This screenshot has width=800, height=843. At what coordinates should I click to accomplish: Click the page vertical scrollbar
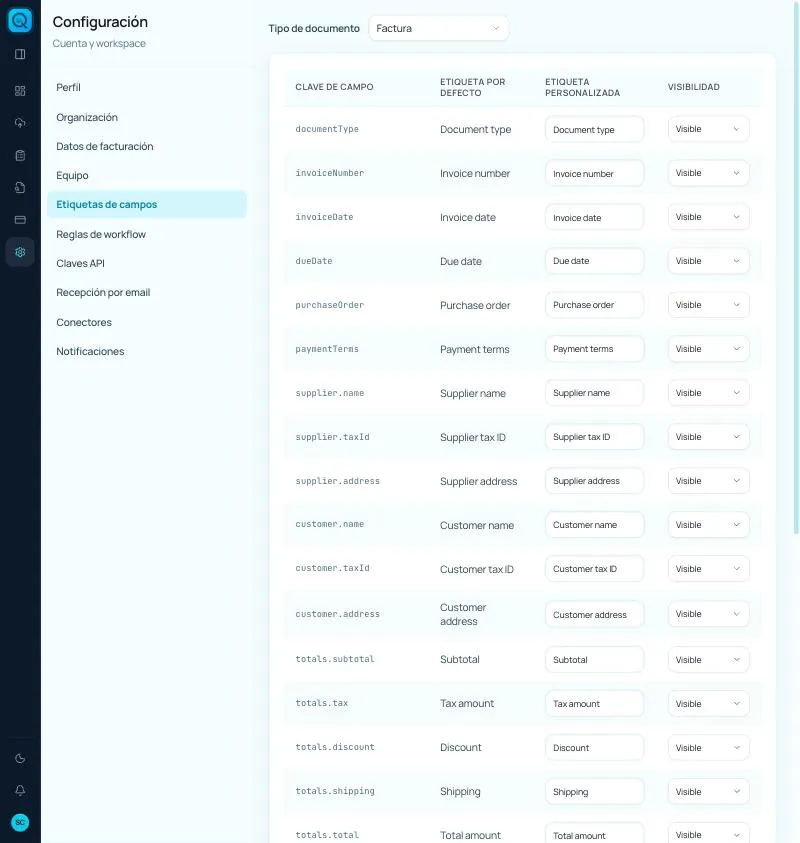796,268
